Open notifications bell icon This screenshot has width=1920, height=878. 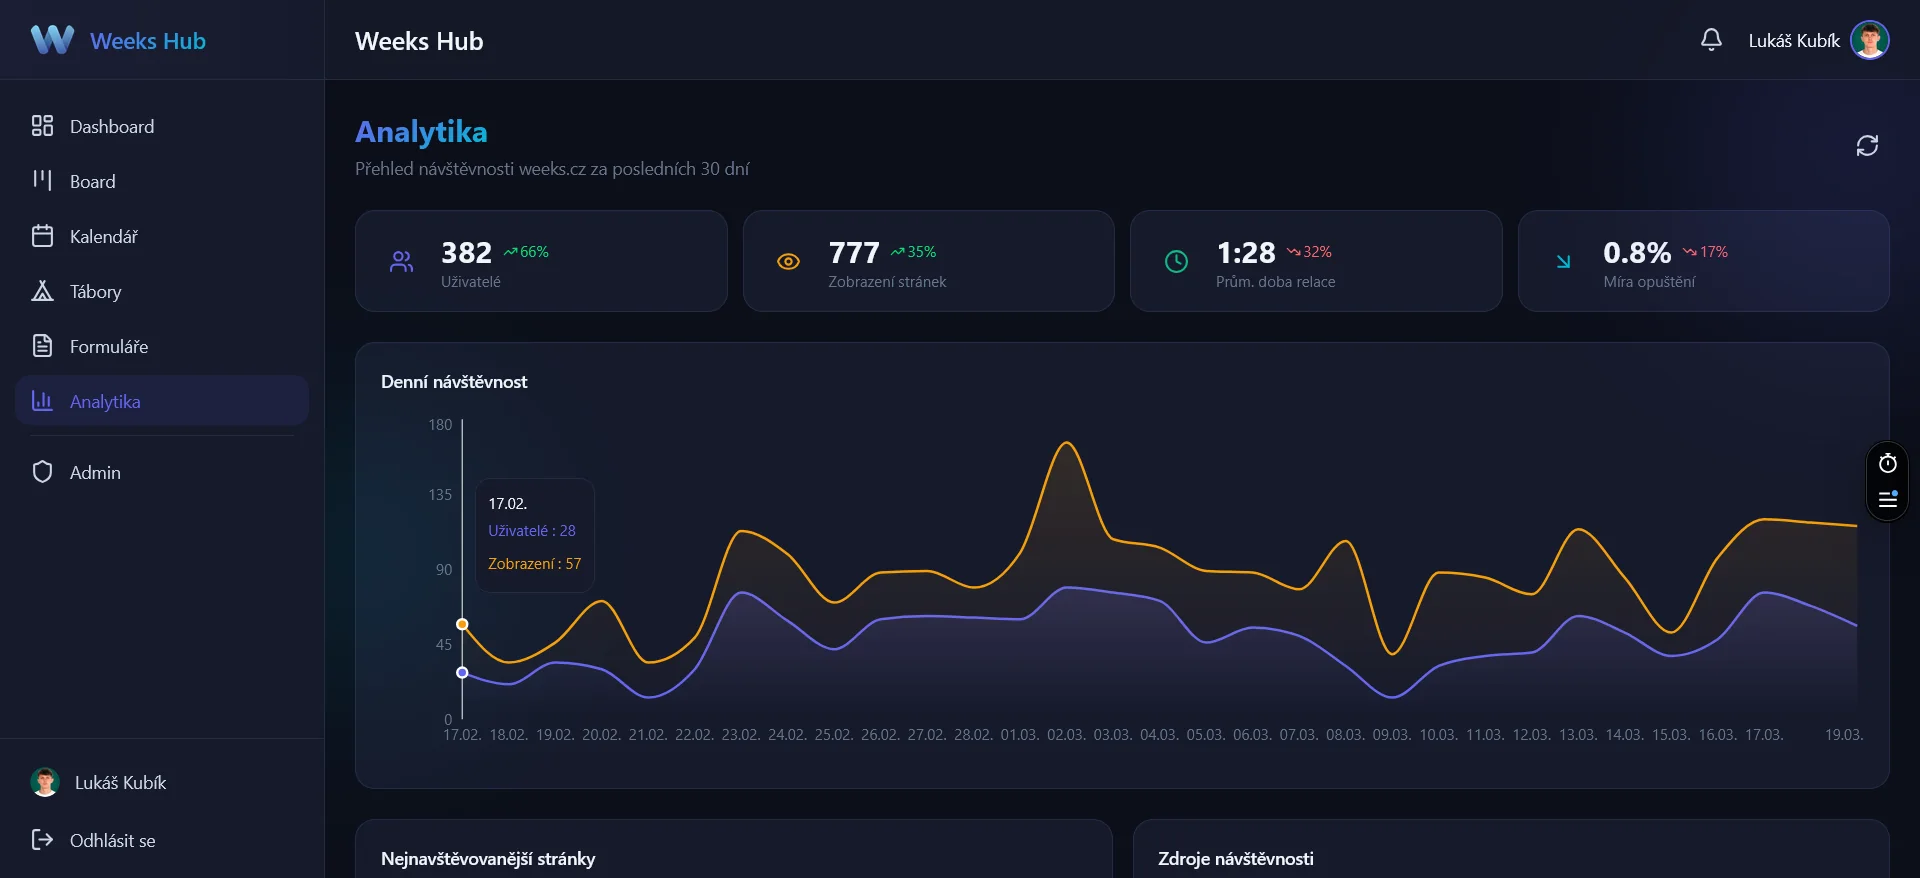[x=1711, y=40]
